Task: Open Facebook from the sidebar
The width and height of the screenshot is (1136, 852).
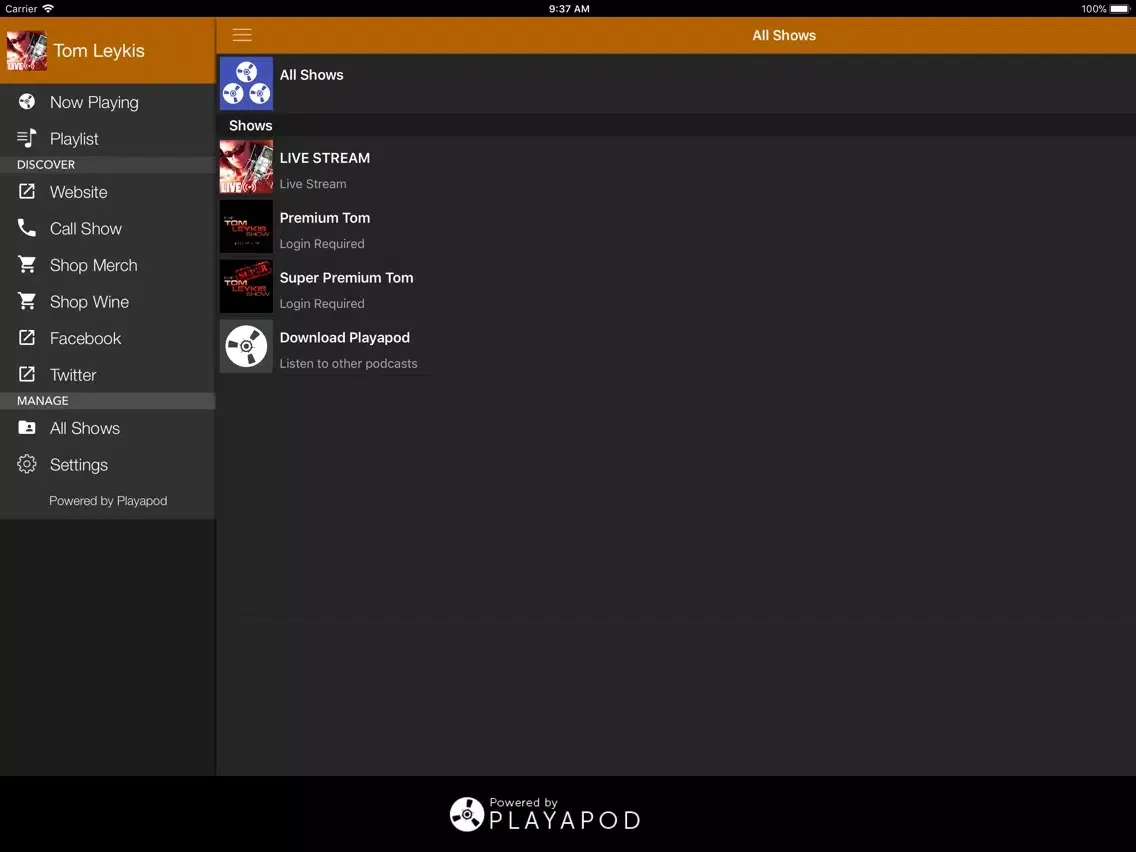Action: pos(107,338)
